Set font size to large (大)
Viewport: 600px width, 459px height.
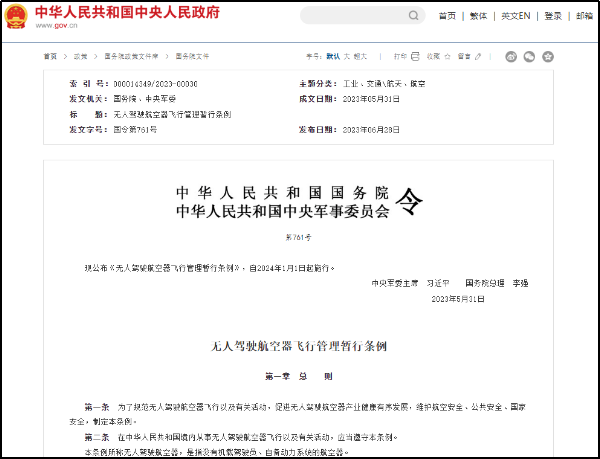(x=347, y=57)
